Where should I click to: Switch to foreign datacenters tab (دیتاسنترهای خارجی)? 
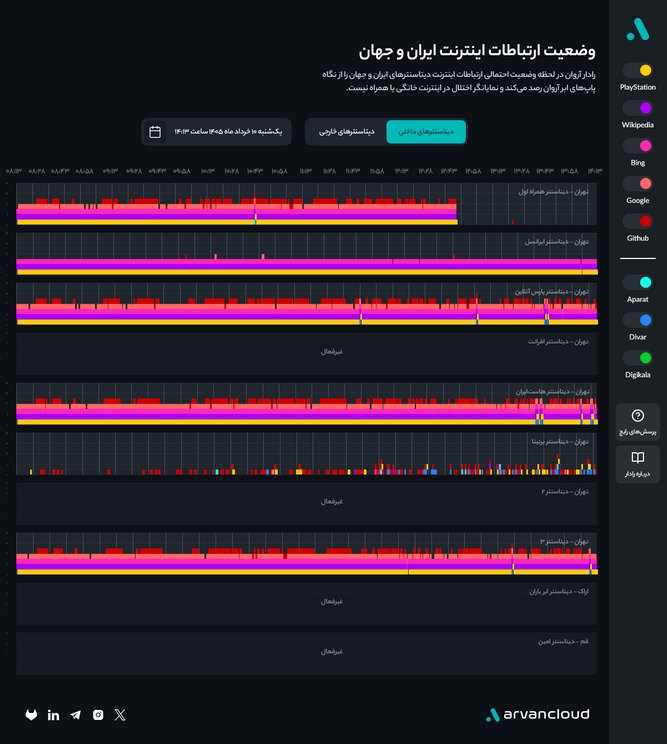coord(346,131)
